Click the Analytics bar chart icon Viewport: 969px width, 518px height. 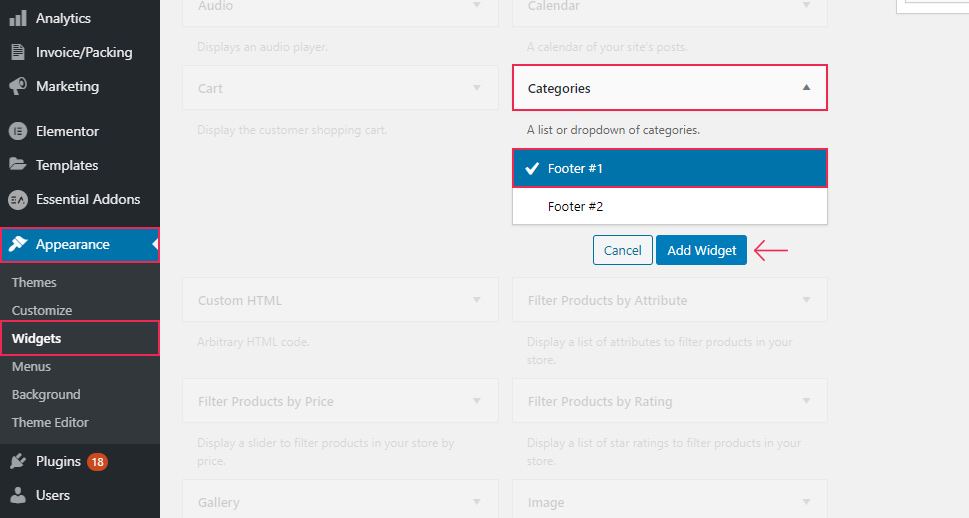pyautogui.click(x=18, y=19)
